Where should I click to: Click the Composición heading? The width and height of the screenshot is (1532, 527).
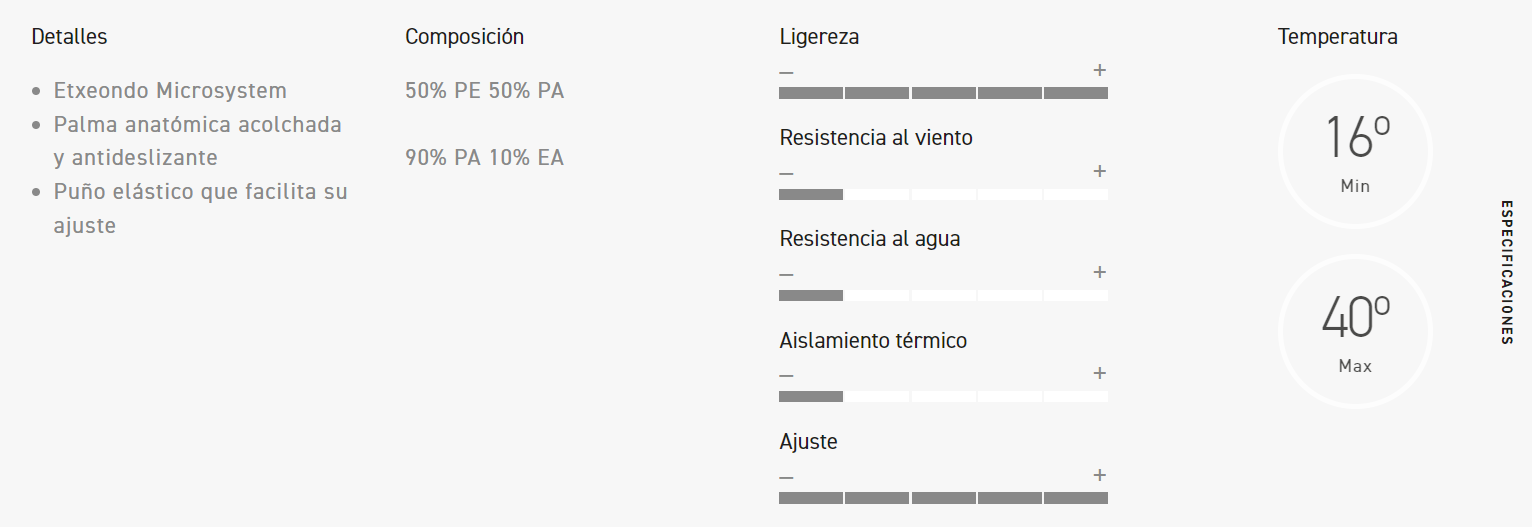[464, 37]
